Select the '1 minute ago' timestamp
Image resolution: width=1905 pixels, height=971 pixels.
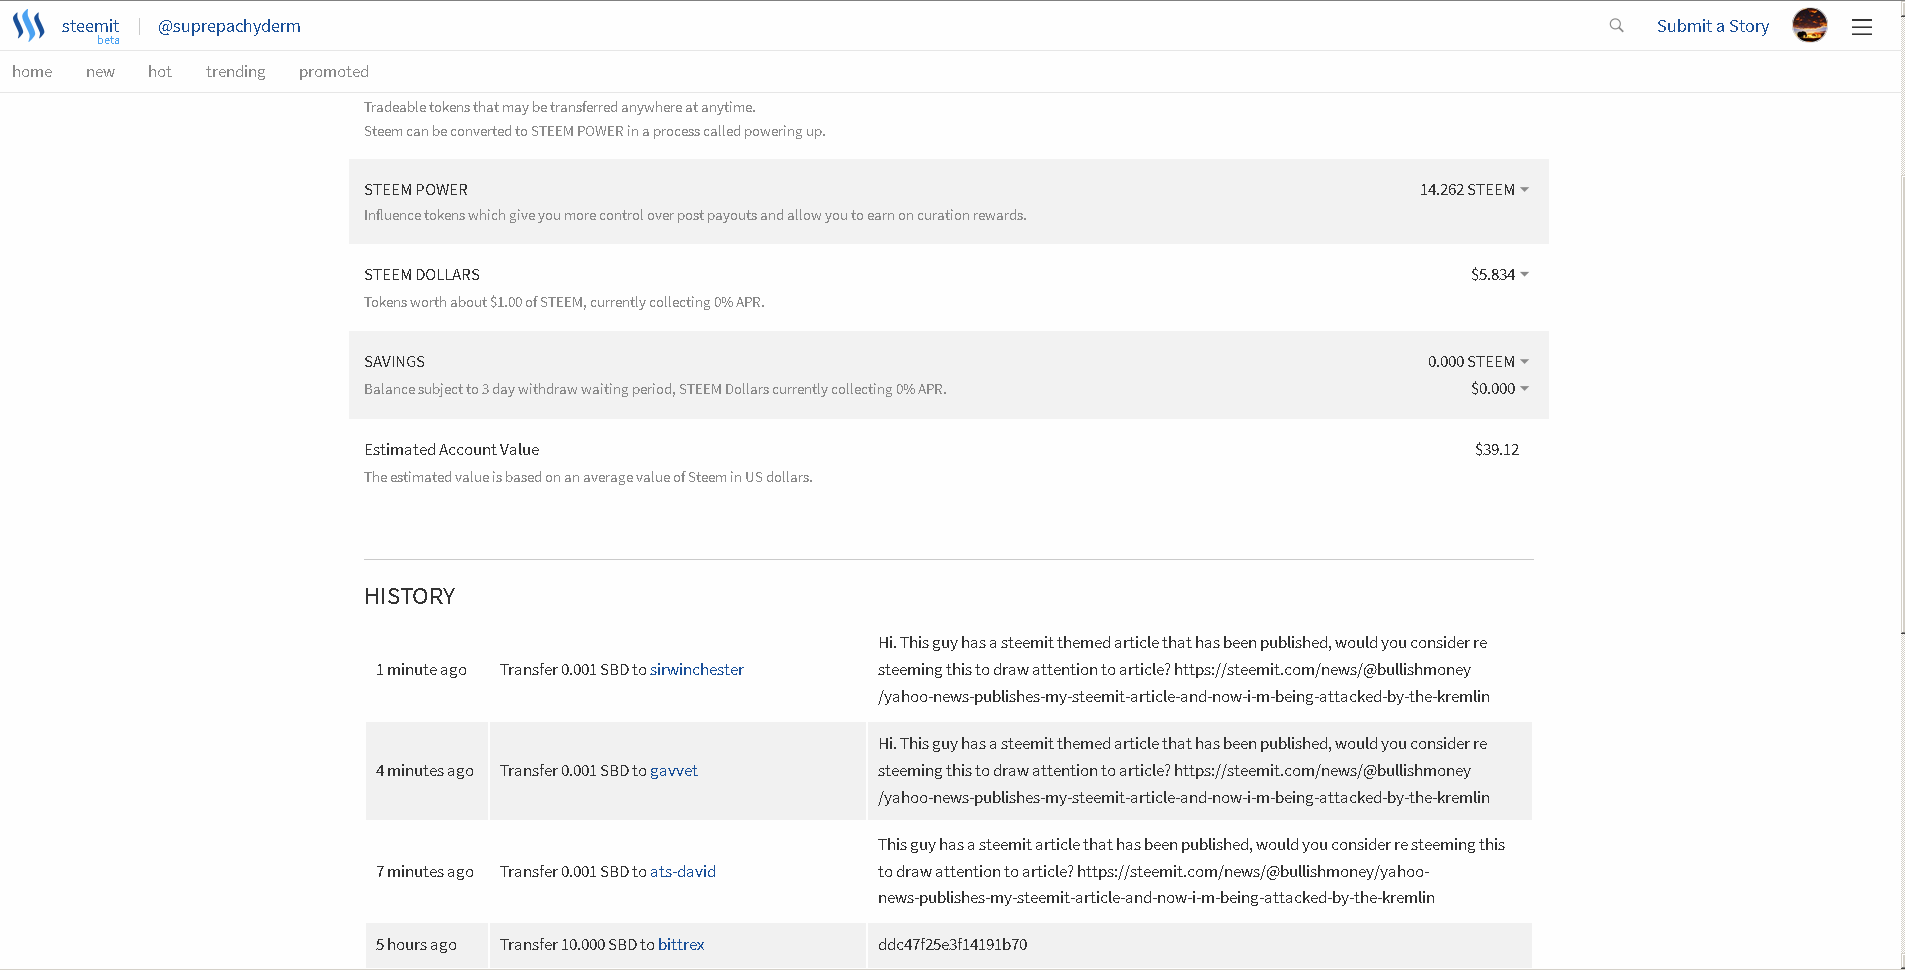(421, 670)
